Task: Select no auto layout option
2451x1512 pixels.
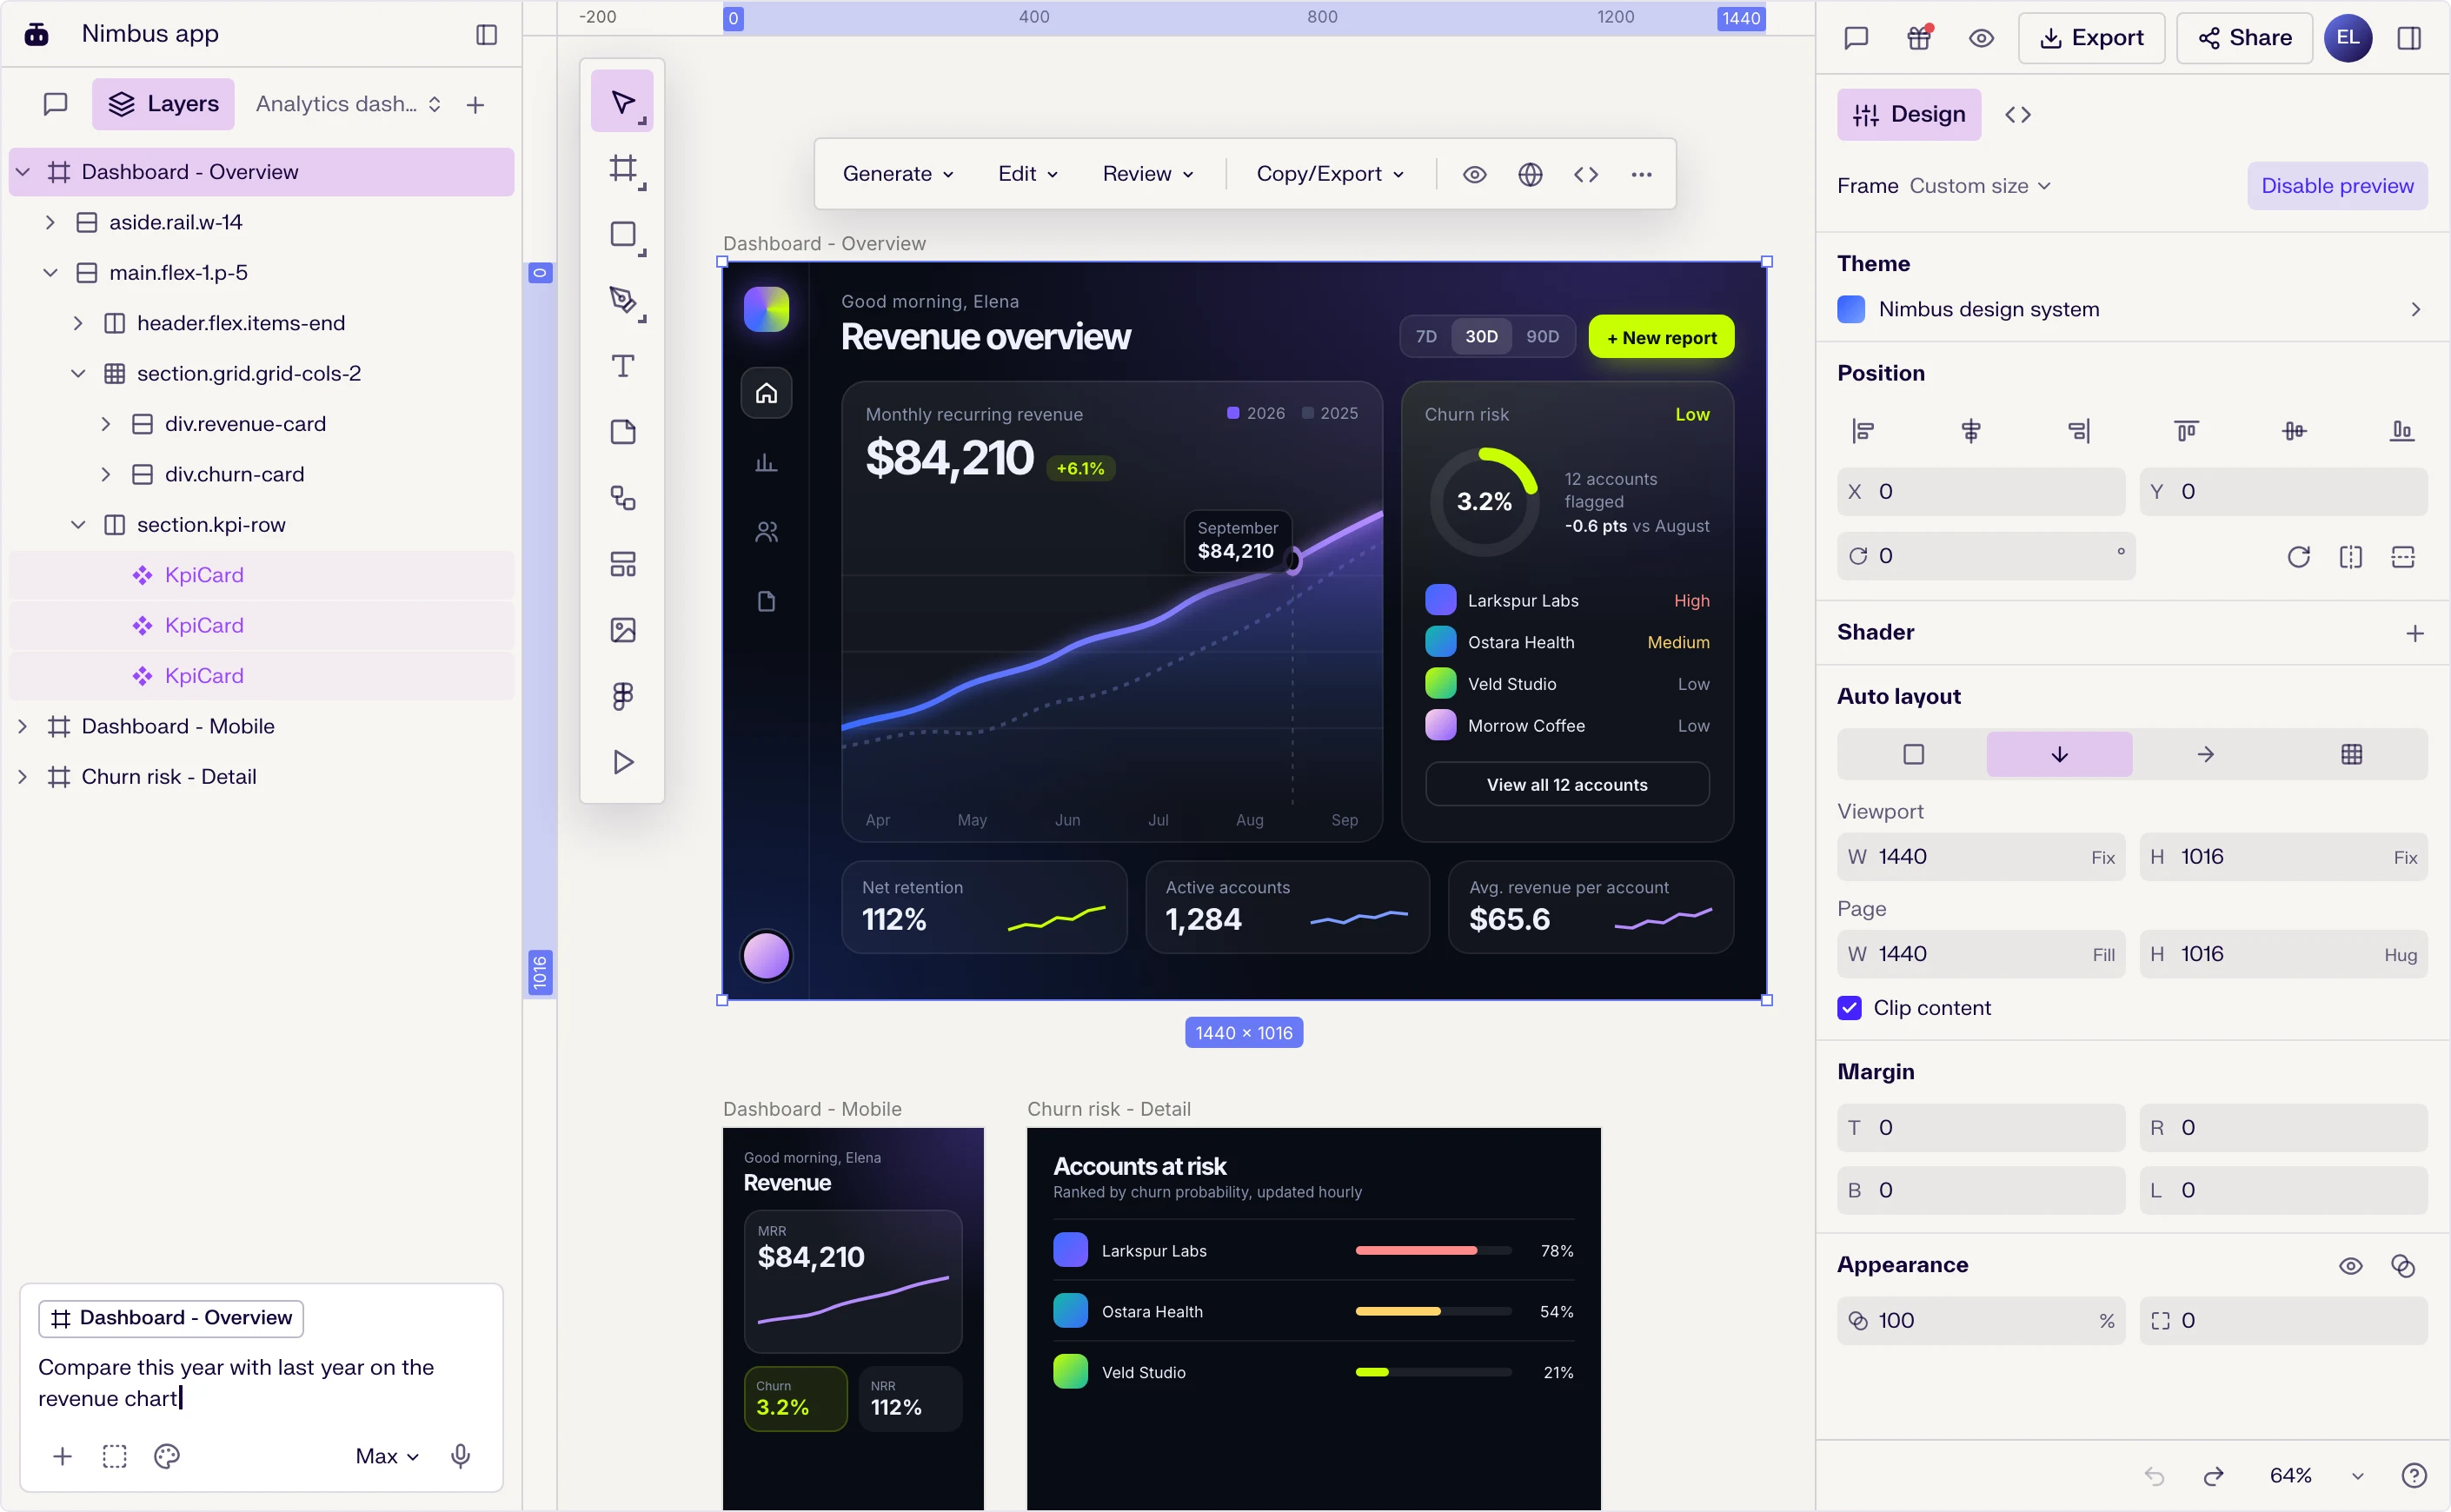Action: 1913,755
